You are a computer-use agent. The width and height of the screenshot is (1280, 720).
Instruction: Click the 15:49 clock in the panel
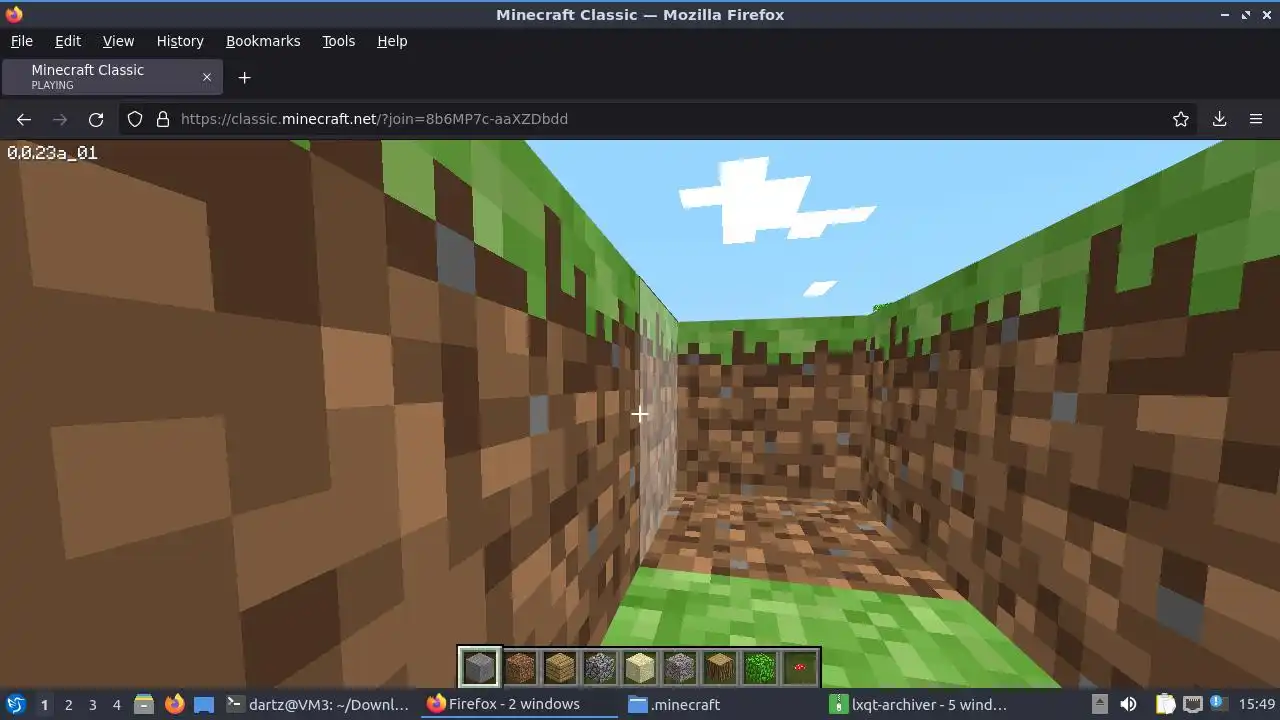click(1257, 705)
